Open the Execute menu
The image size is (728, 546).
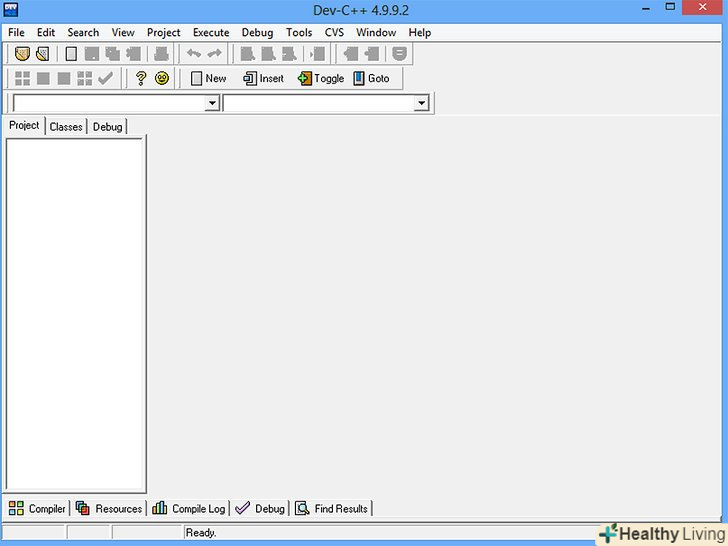point(211,32)
